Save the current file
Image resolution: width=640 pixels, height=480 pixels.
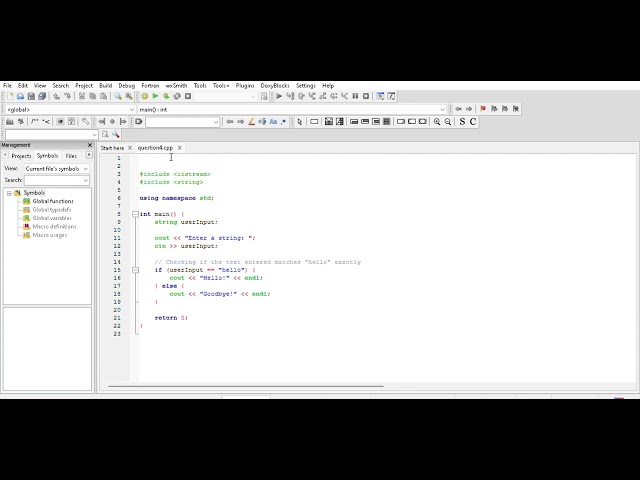click(x=31, y=96)
